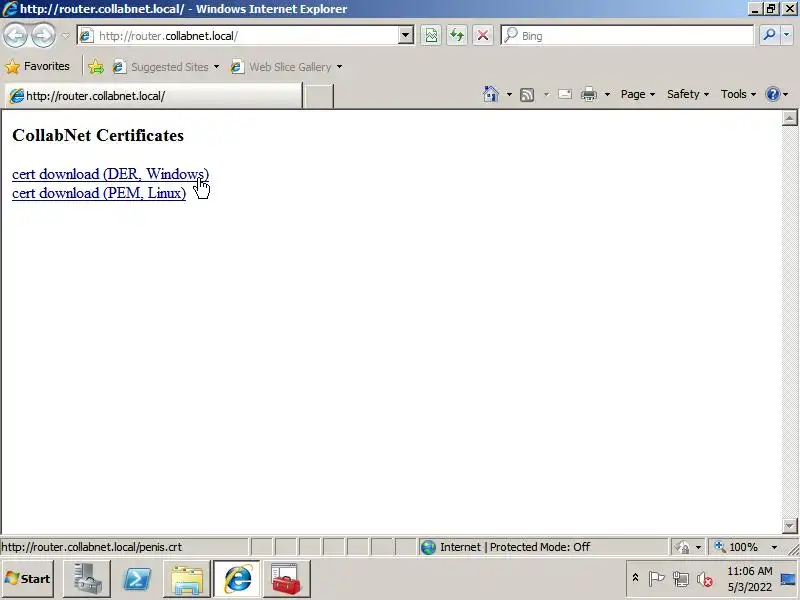Toggle the Compatibility View icon

[431, 36]
